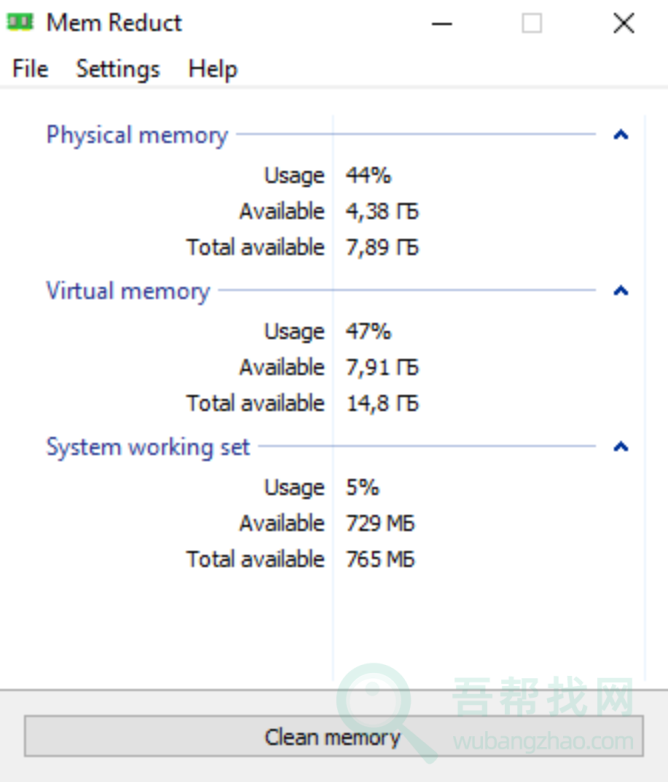Select physical Total available 7,89 value

pos(383,247)
